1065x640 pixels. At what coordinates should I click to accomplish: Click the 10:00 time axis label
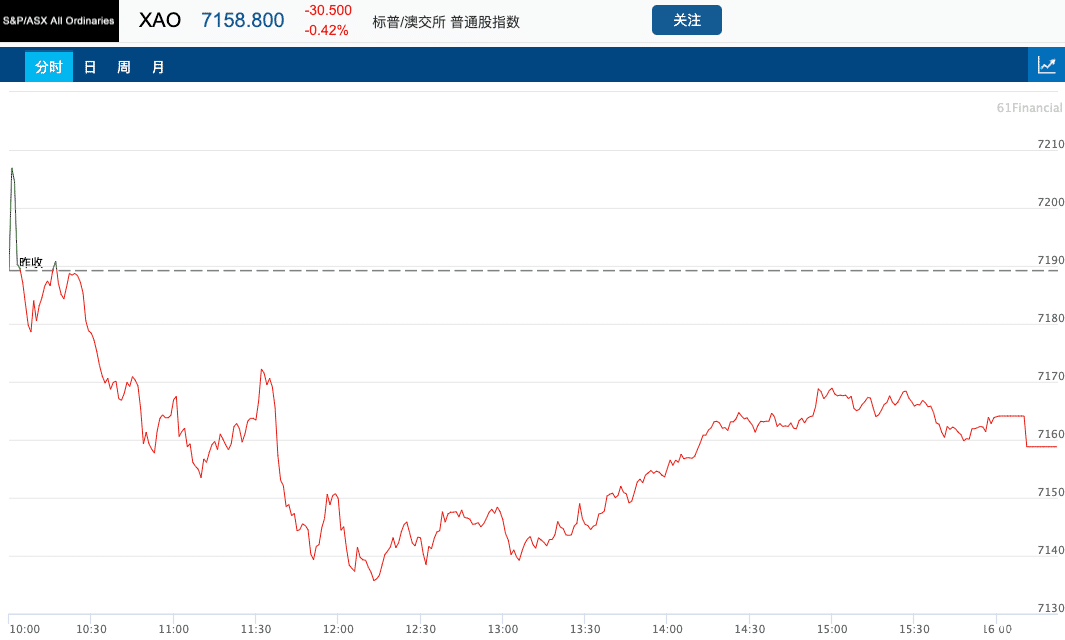click(24, 629)
